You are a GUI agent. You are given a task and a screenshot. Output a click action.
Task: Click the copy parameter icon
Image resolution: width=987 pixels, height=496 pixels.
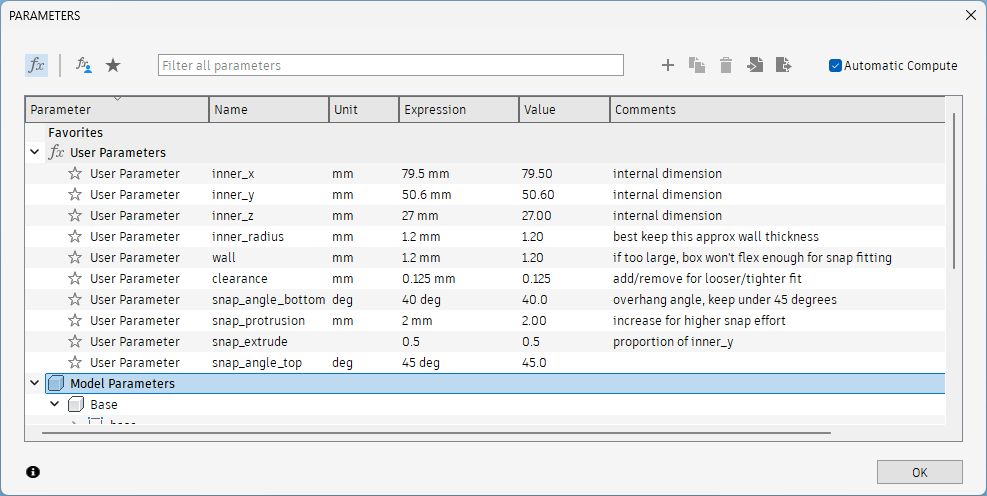point(697,65)
